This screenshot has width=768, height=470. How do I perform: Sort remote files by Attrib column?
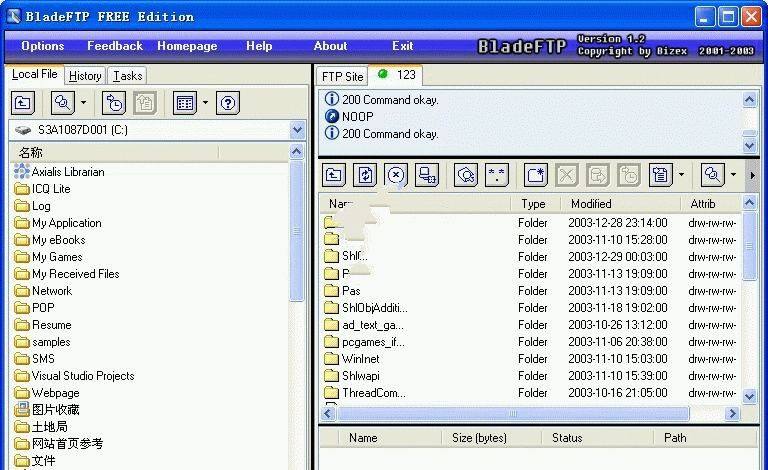click(710, 204)
